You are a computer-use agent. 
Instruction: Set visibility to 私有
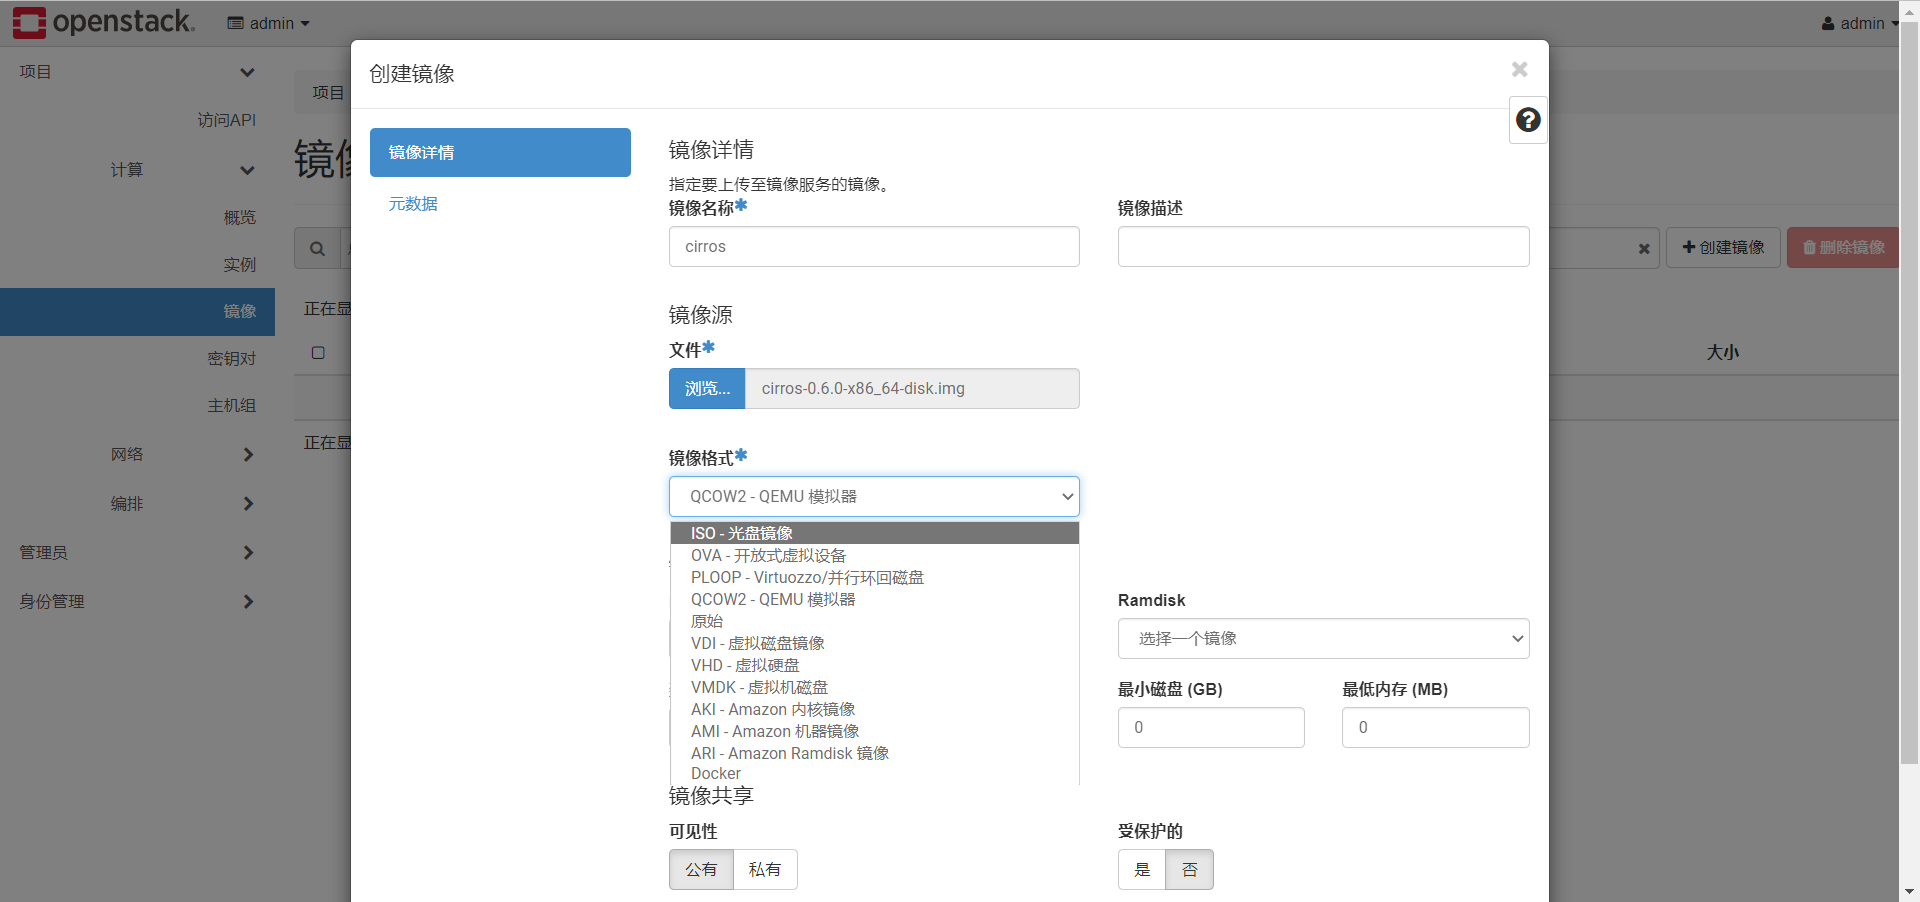pyautogui.click(x=765, y=869)
